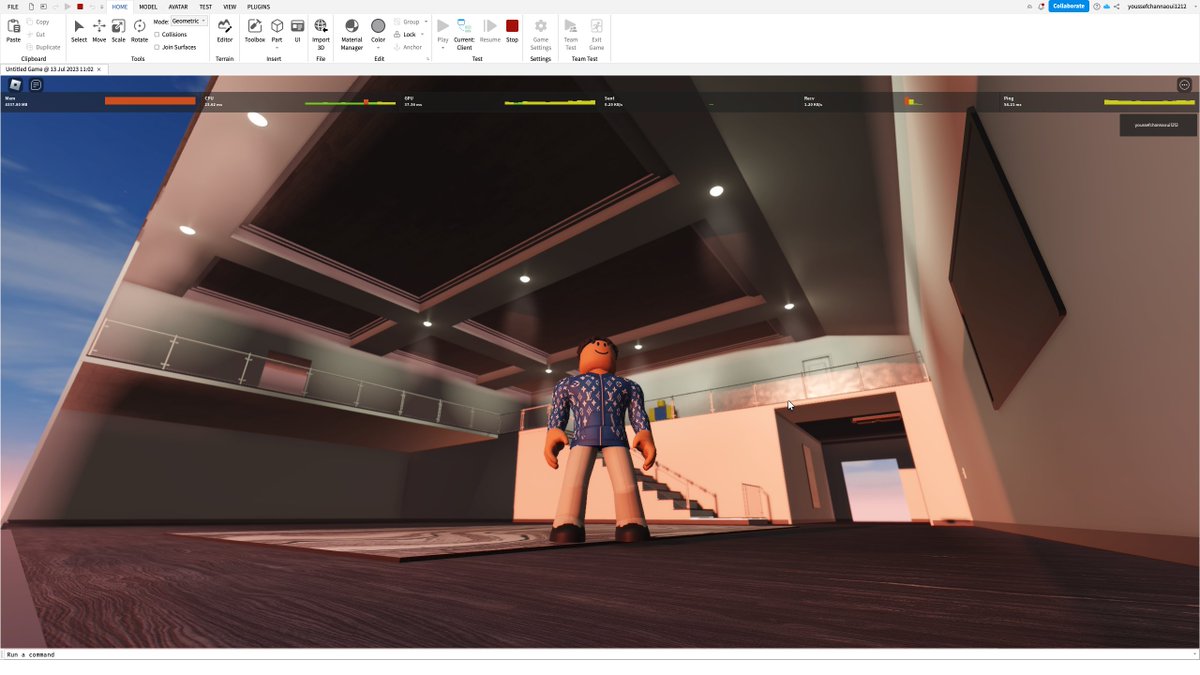Click the share icon beside username
Viewport: 1200px width, 675px height.
coord(1117,6)
